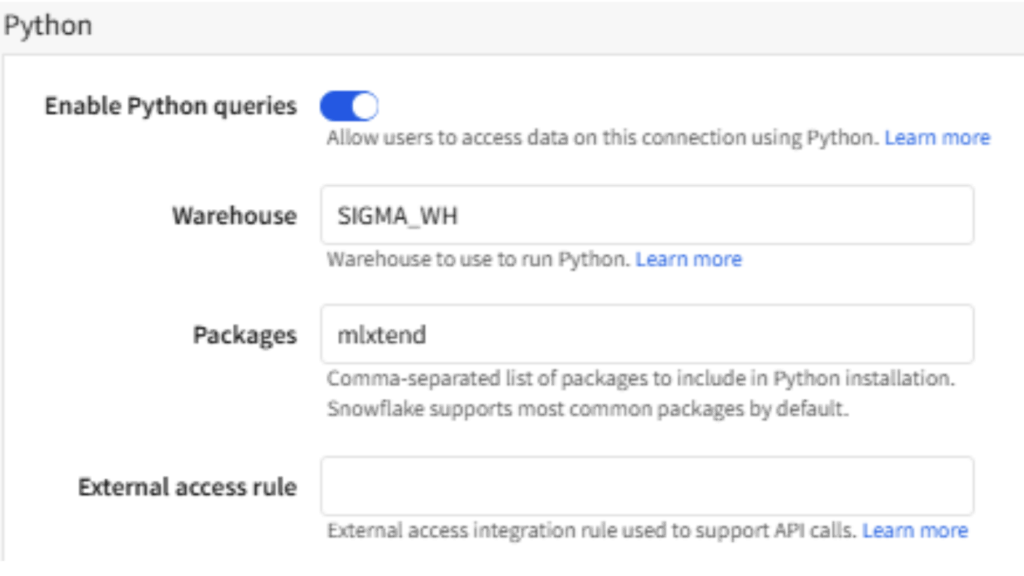Click the Enable Python queries label
Image resolution: width=1024 pixels, height=576 pixels.
(x=171, y=106)
